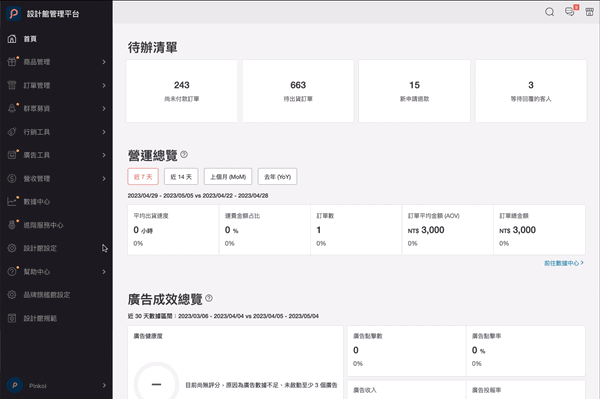Expand the 廣告工具 submenu chevron
This screenshot has width=600, height=399.
tap(104, 155)
